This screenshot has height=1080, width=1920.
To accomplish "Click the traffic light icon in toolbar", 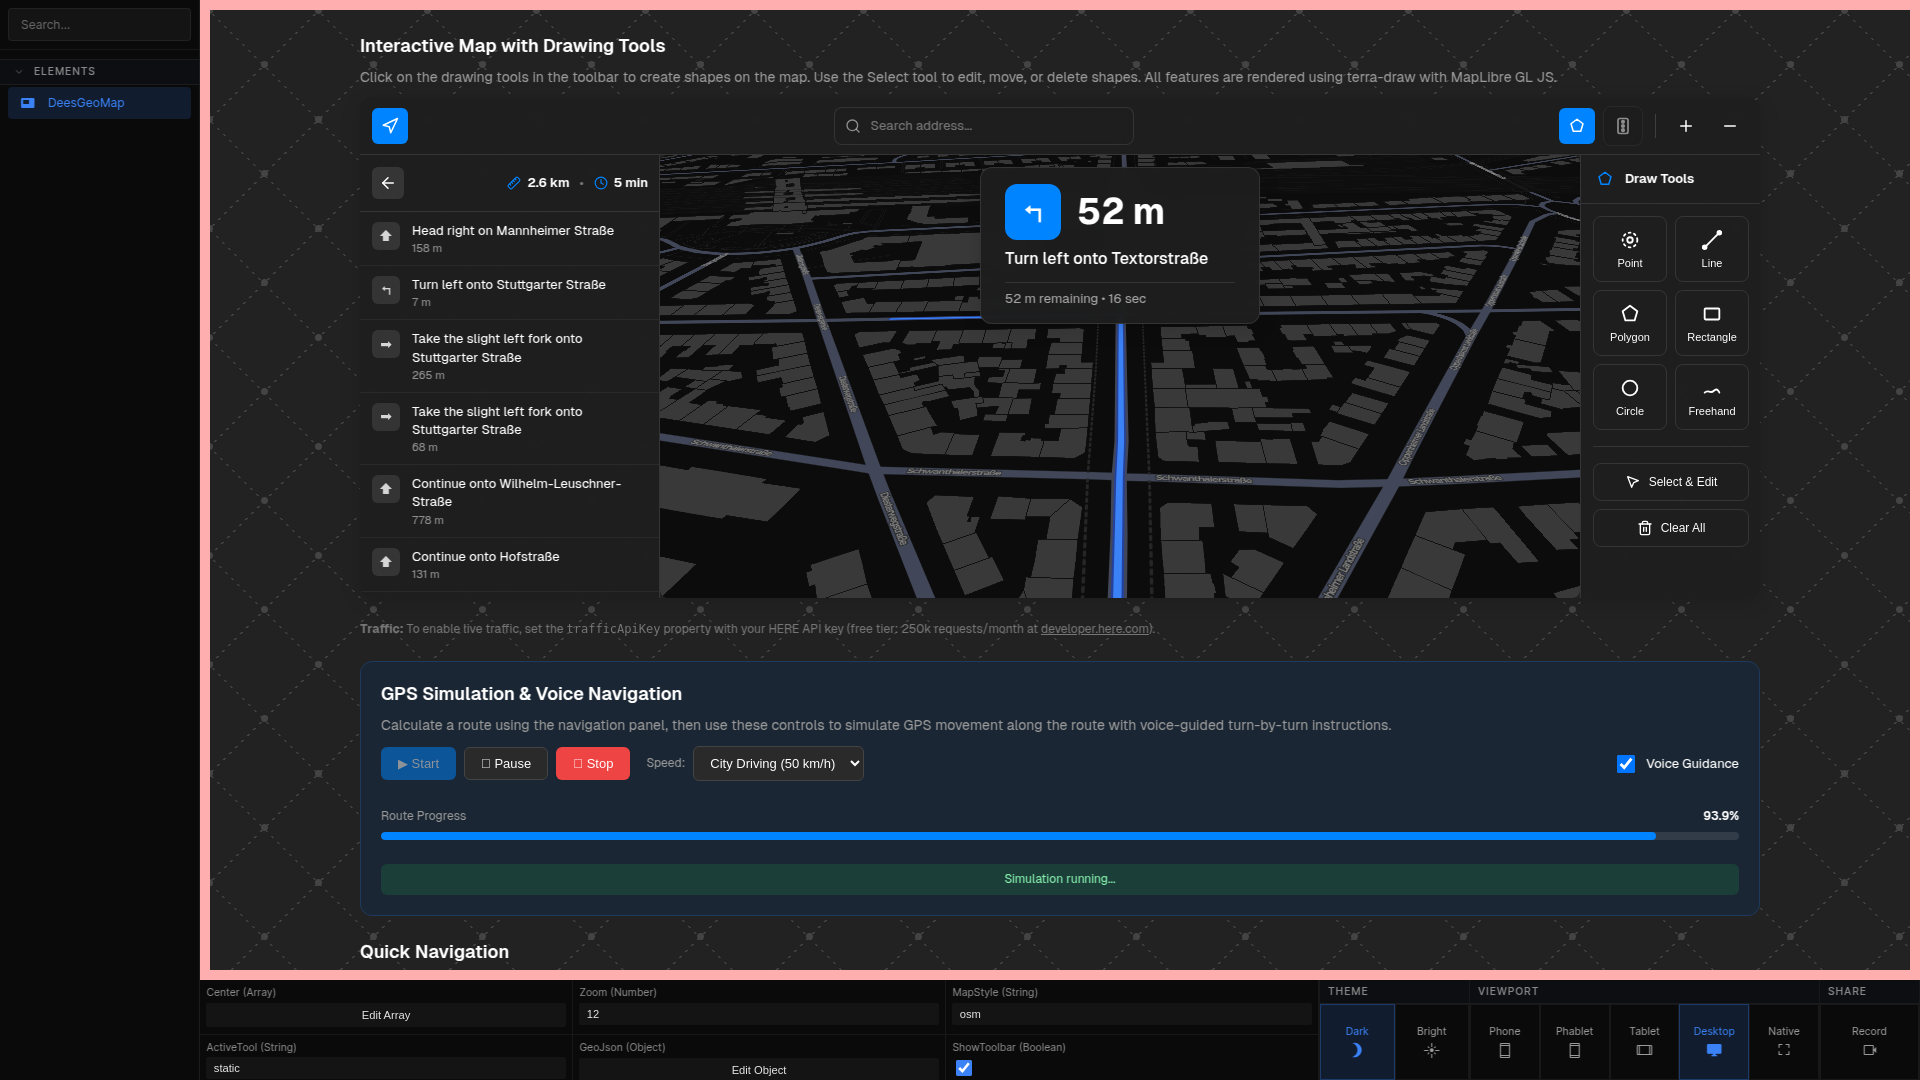I will (x=1623, y=126).
